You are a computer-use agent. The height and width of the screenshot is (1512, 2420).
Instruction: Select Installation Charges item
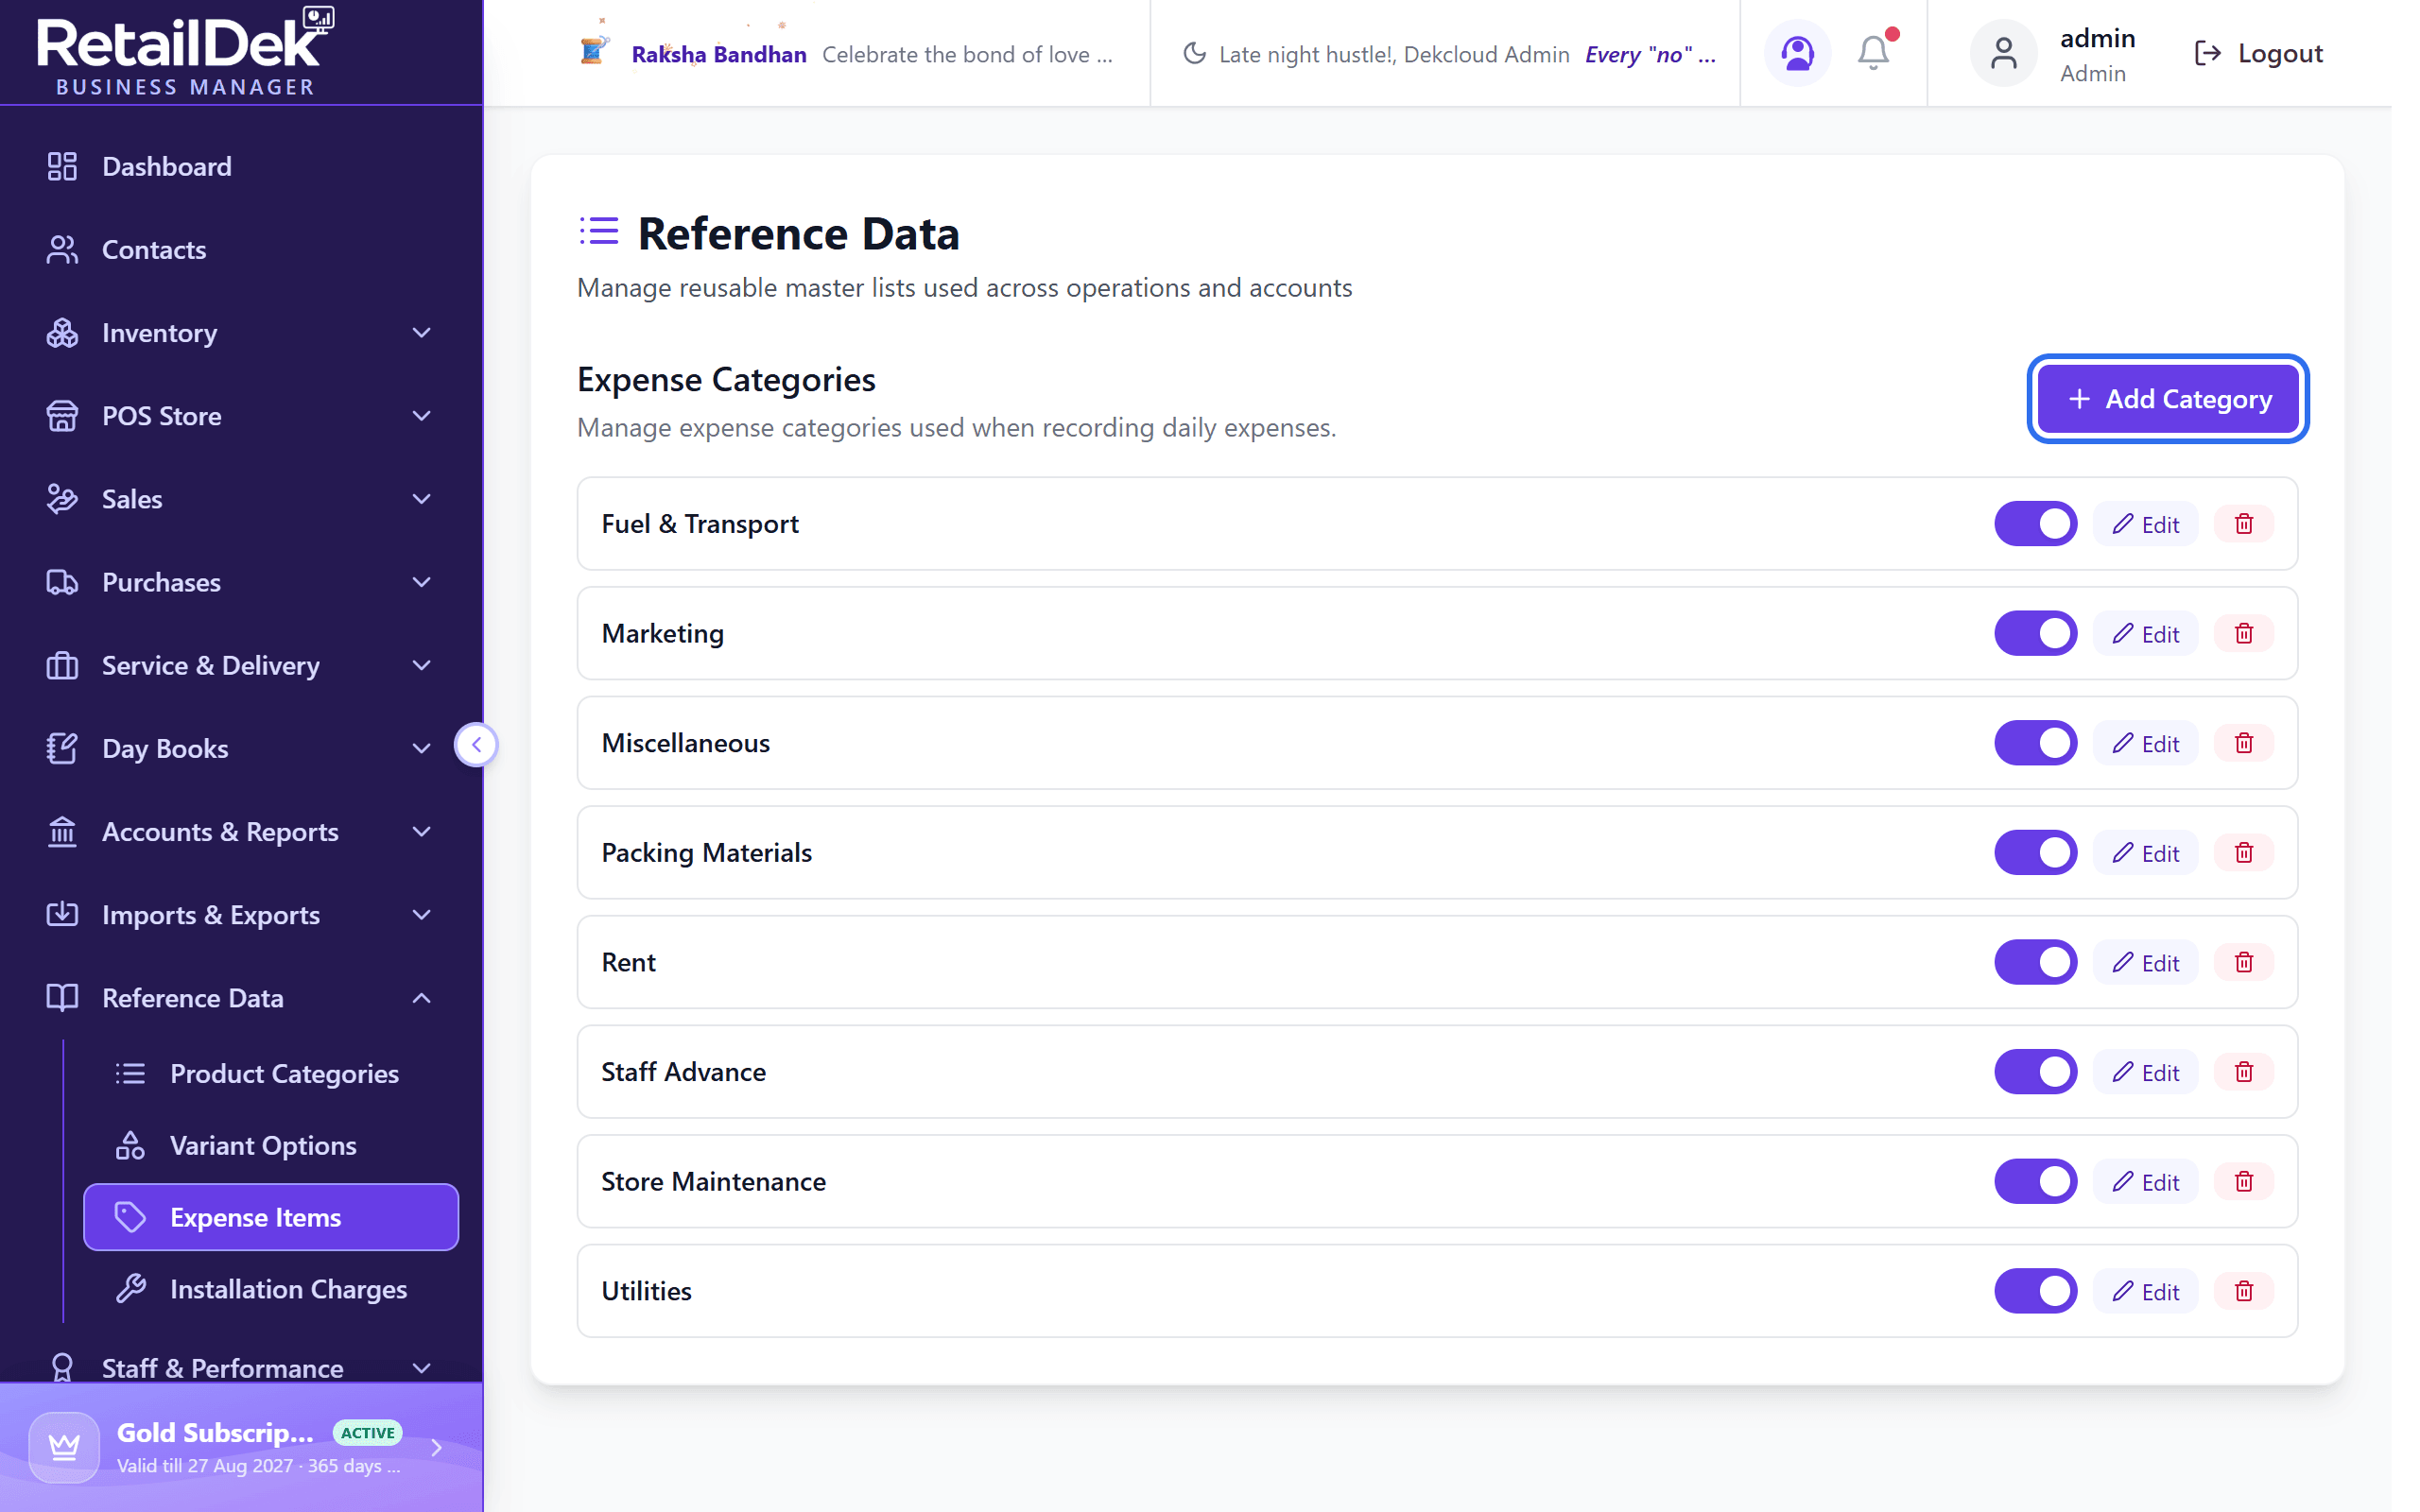tap(271, 1290)
